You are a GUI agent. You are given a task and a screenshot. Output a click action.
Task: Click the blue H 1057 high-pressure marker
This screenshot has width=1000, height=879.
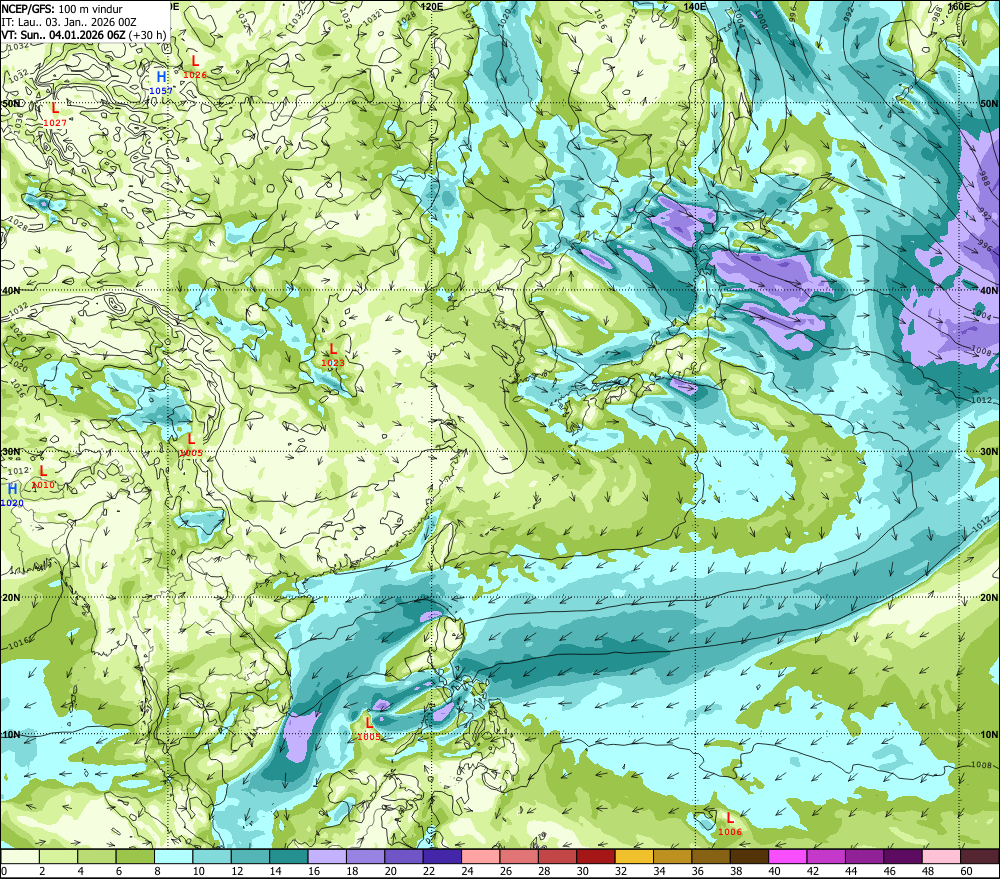161,83
